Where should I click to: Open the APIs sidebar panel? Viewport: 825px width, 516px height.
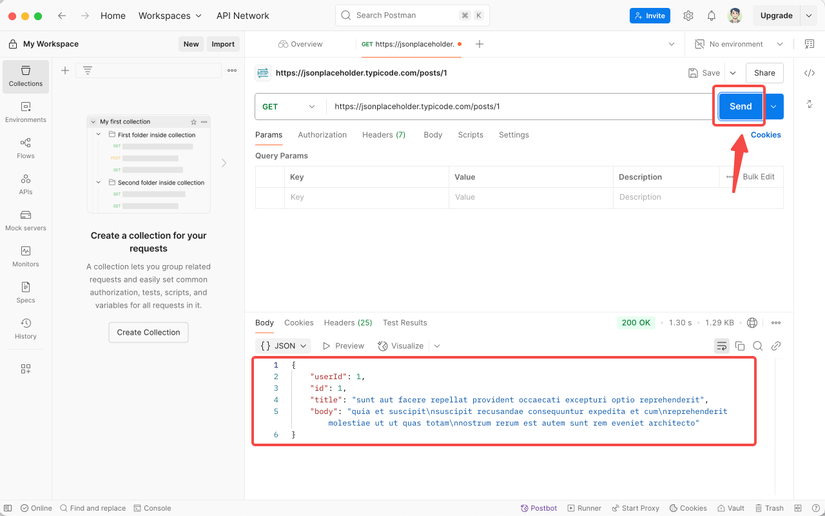coord(25,185)
